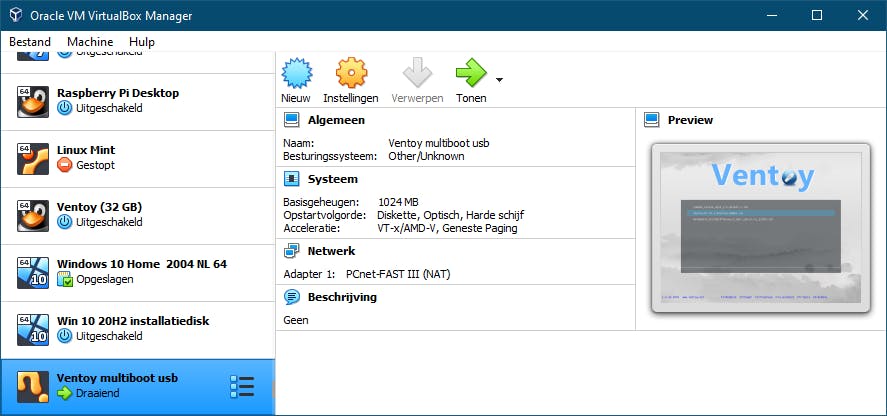Viewport: 887px width, 416px height.
Task: Click the Linux Mint OS icon
Action: click(x=33, y=159)
